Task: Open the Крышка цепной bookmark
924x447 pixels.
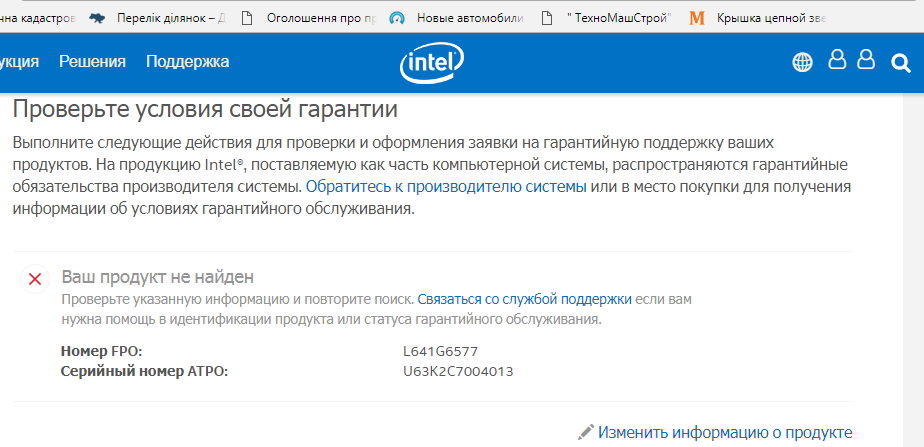Action: (757, 18)
